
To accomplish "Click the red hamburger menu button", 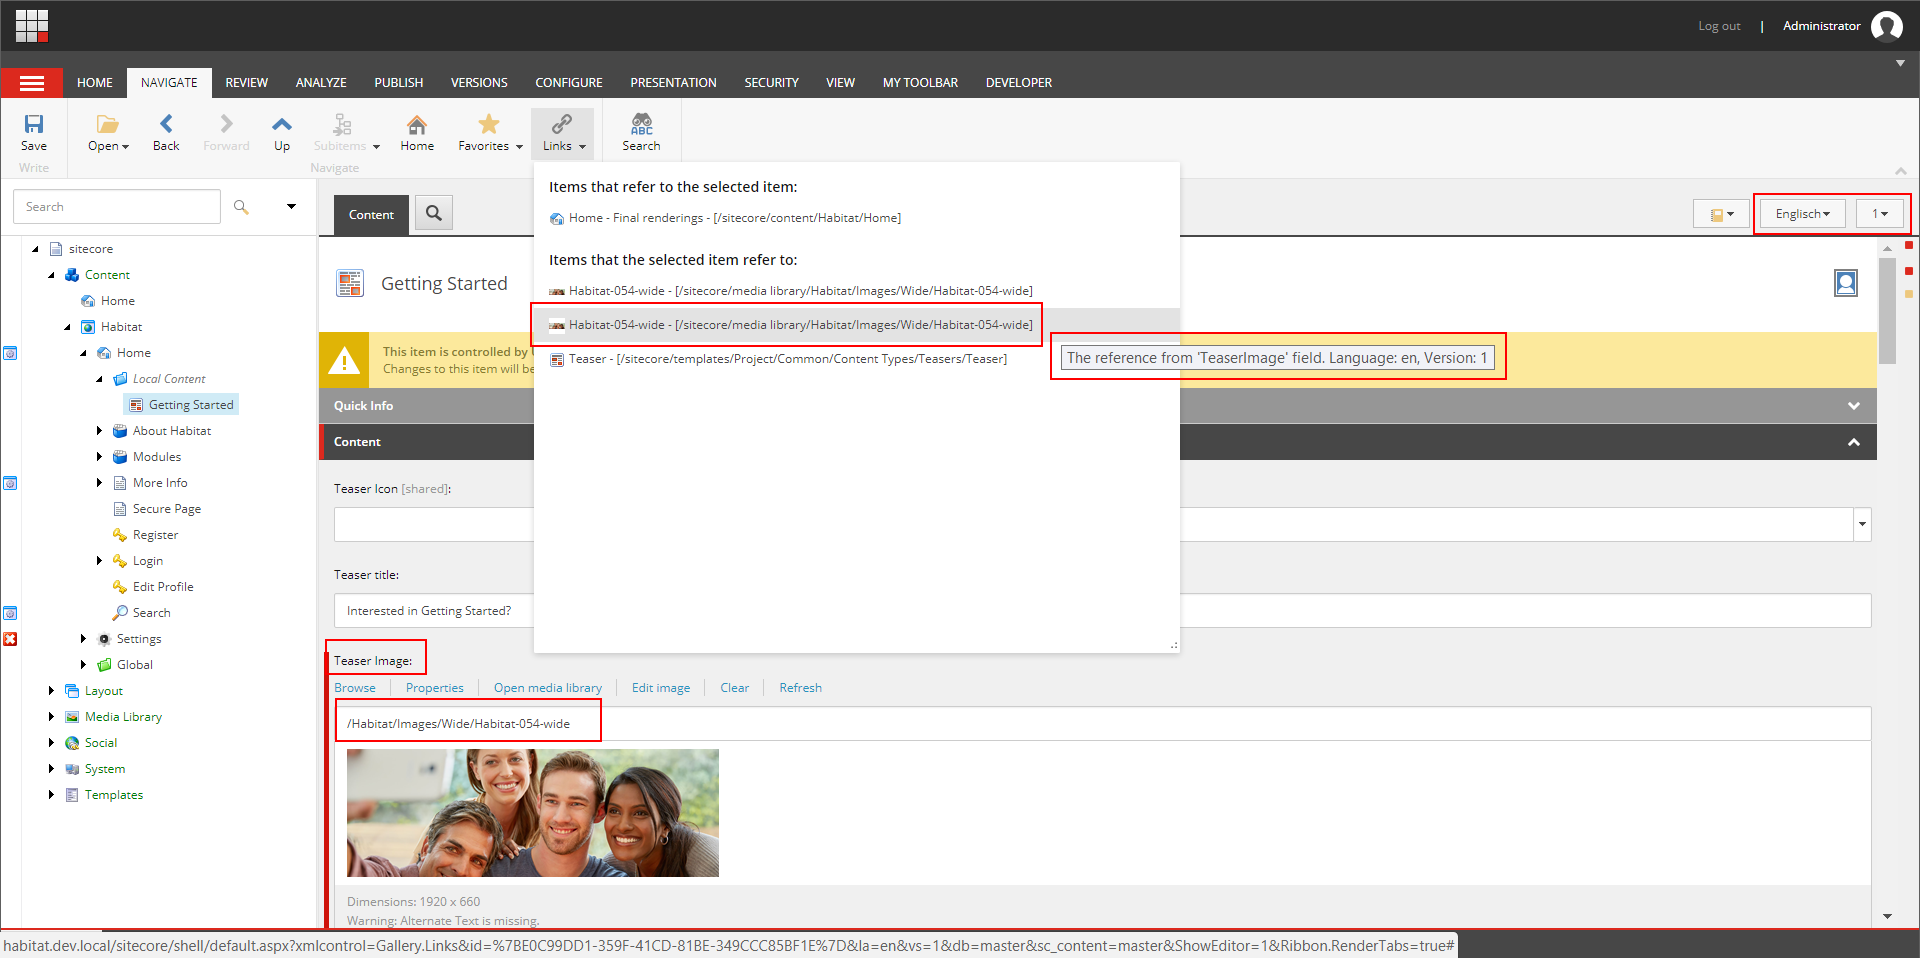I will pyautogui.click(x=32, y=83).
